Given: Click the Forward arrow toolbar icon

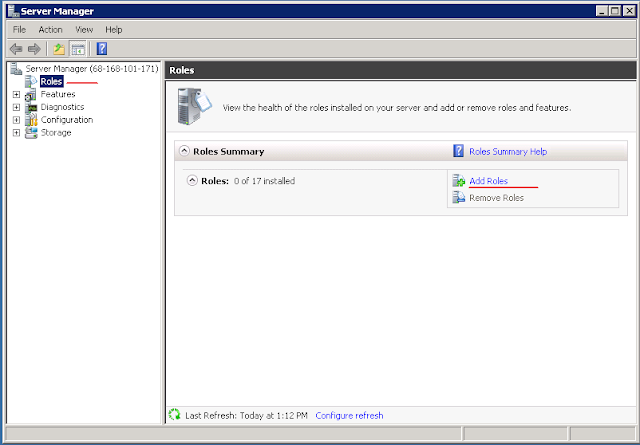Looking at the screenshot, I should click(x=34, y=49).
